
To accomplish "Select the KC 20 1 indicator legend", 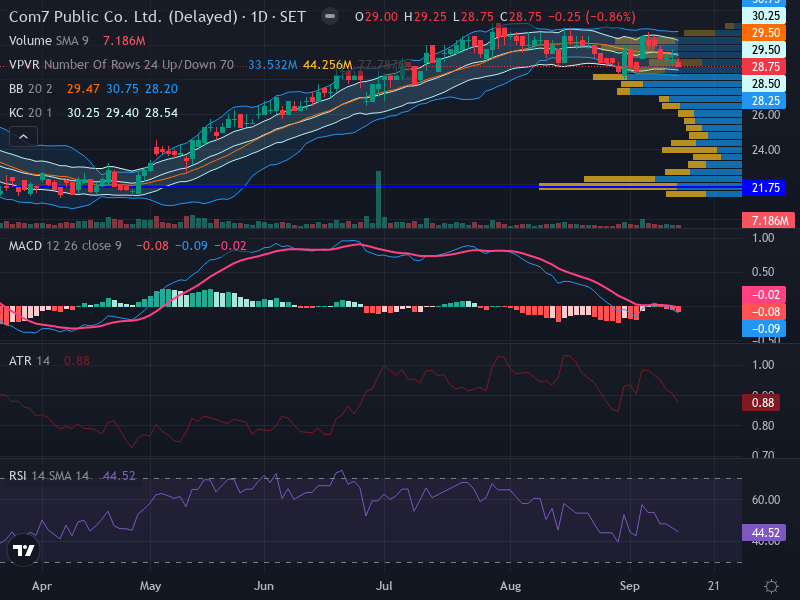I will [31, 113].
